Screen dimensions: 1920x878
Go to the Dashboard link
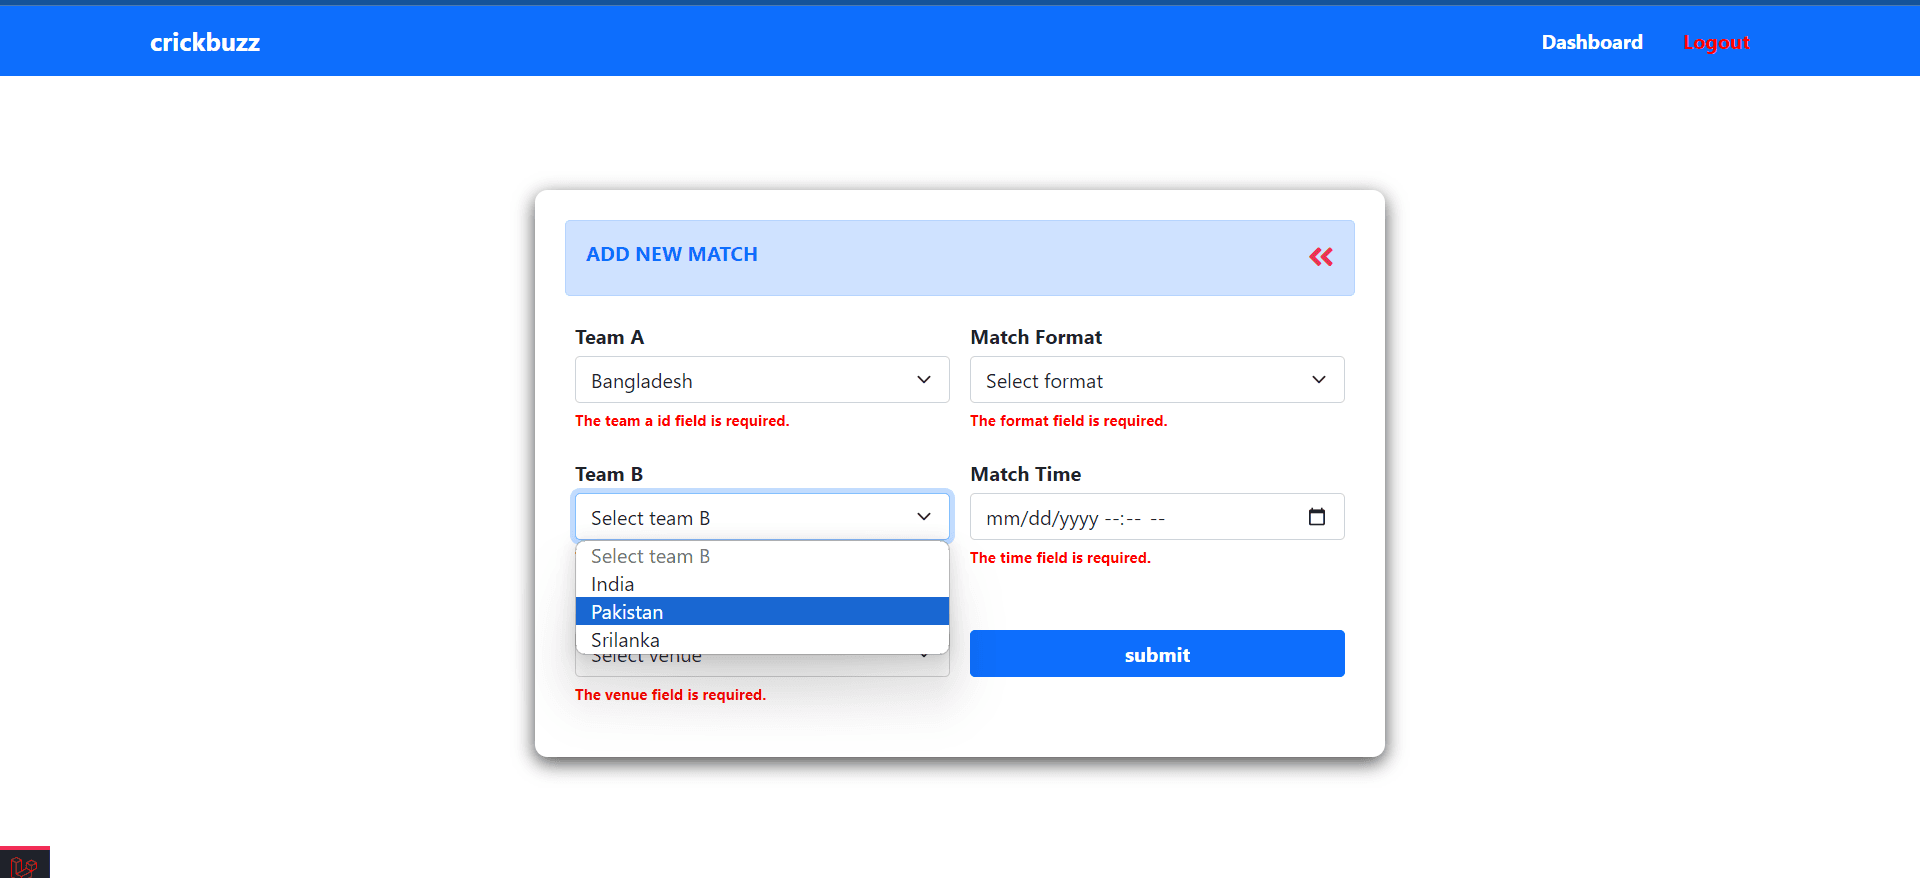[x=1592, y=42]
